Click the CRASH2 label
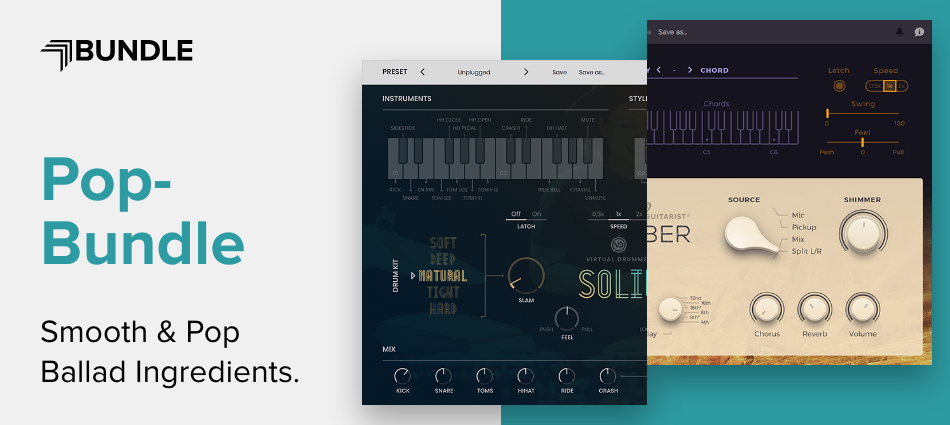The height and width of the screenshot is (425, 950). [x=580, y=190]
